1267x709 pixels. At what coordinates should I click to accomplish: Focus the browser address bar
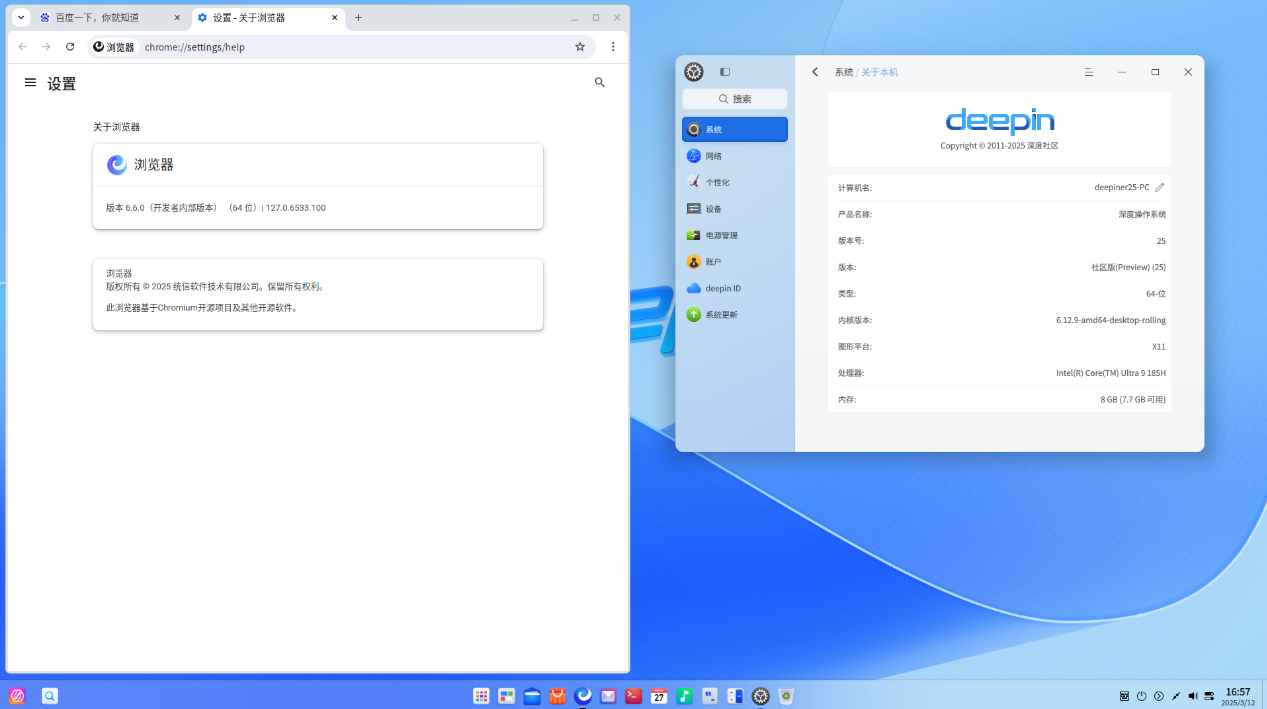point(342,47)
